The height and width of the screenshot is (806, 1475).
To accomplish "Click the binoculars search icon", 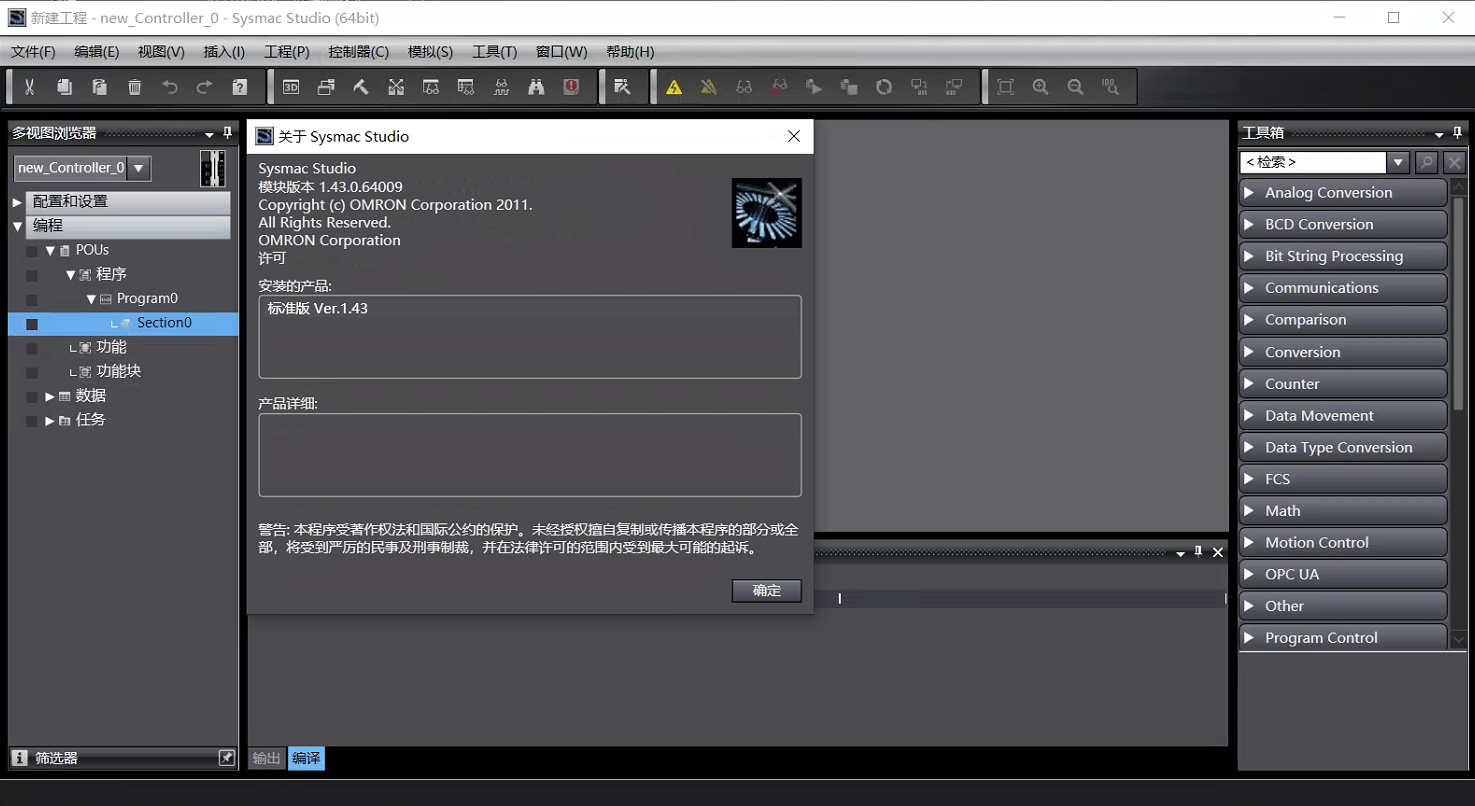I will [536, 87].
